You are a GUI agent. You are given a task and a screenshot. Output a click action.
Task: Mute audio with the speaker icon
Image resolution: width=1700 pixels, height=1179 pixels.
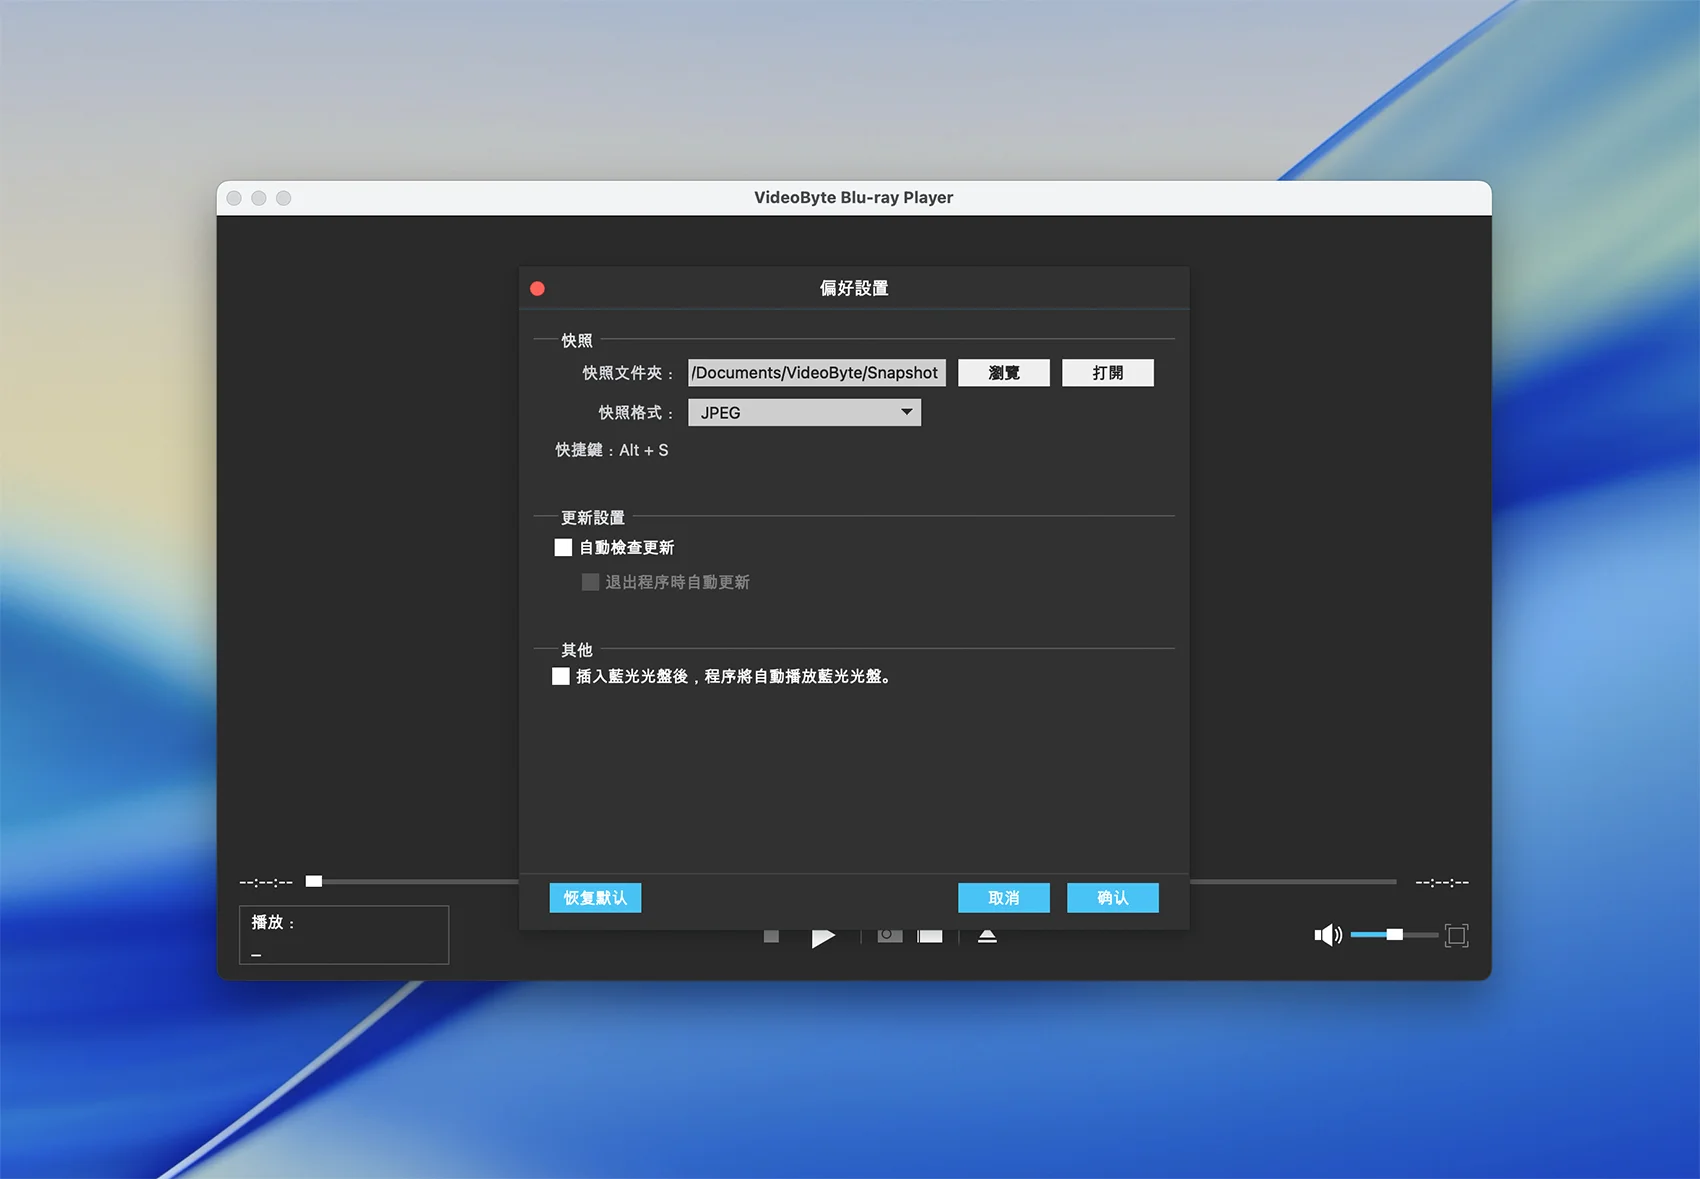click(x=1327, y=935)
